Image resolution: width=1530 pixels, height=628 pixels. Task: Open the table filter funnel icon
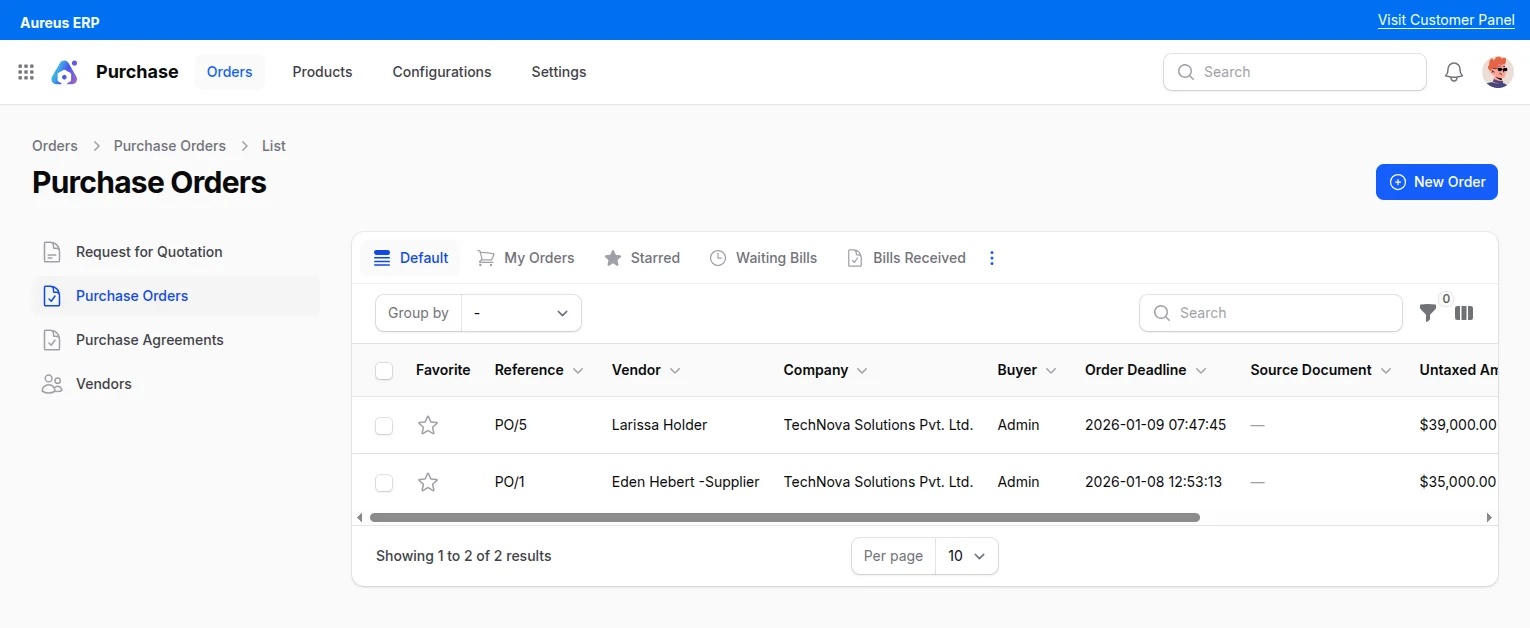pos(1428,313)
